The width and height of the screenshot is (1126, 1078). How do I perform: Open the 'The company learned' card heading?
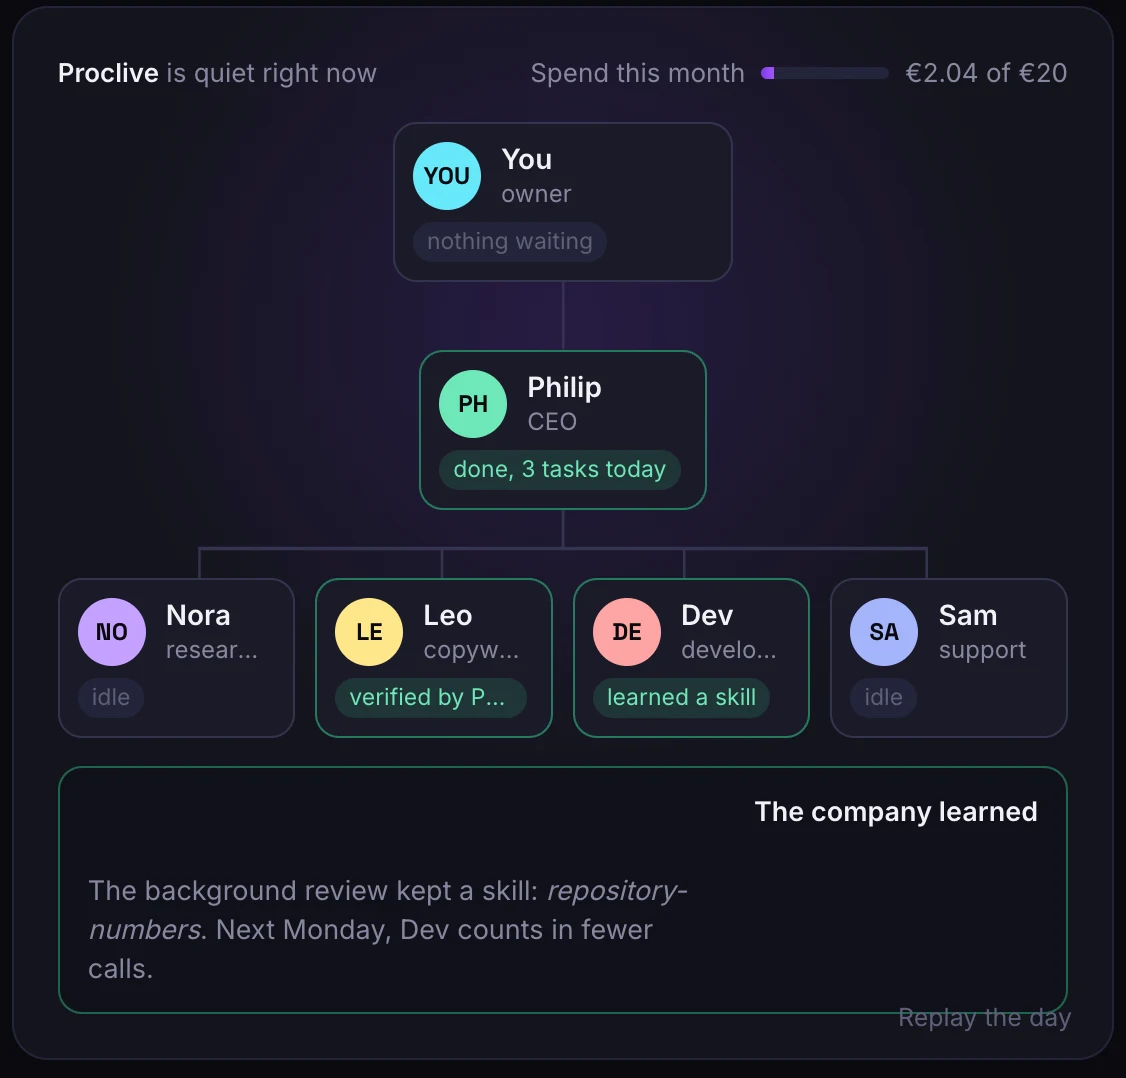(x=895, y=812)
